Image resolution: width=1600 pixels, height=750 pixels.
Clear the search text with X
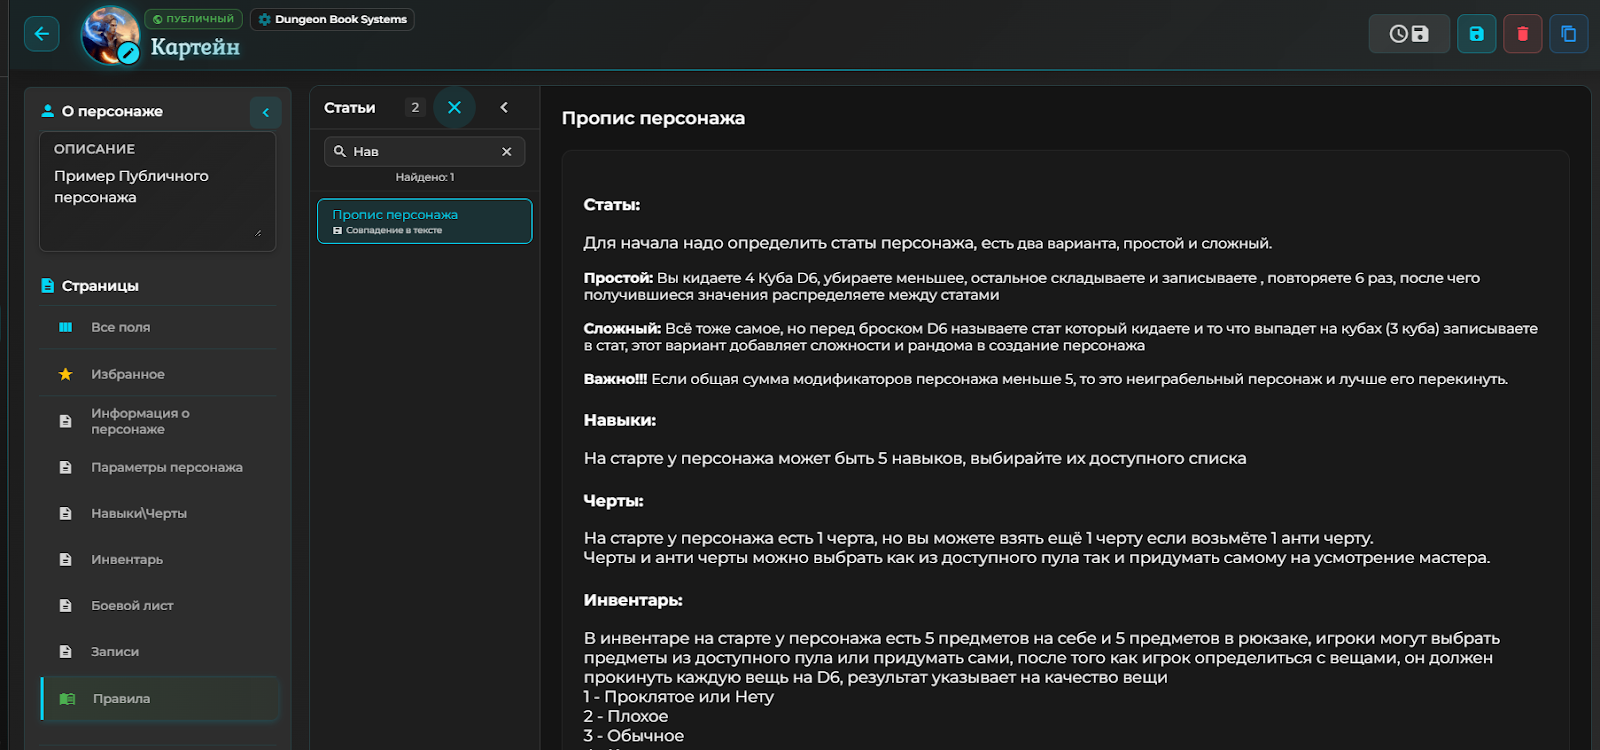[506, 152]
